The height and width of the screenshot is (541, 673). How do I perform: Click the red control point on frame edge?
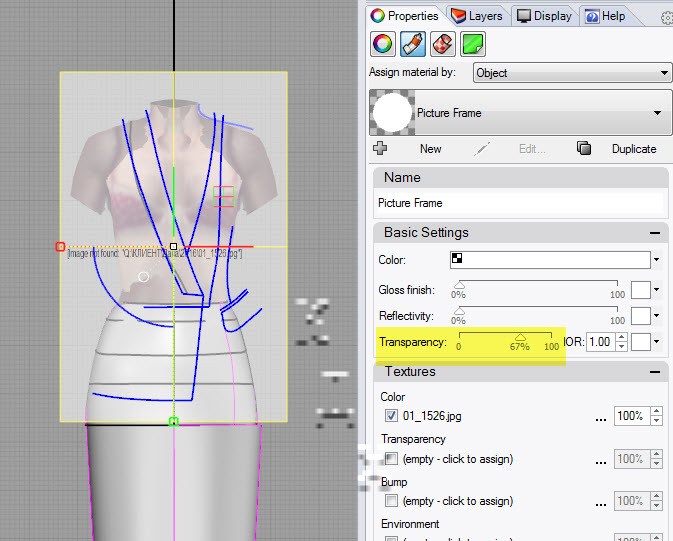(60, 246)
